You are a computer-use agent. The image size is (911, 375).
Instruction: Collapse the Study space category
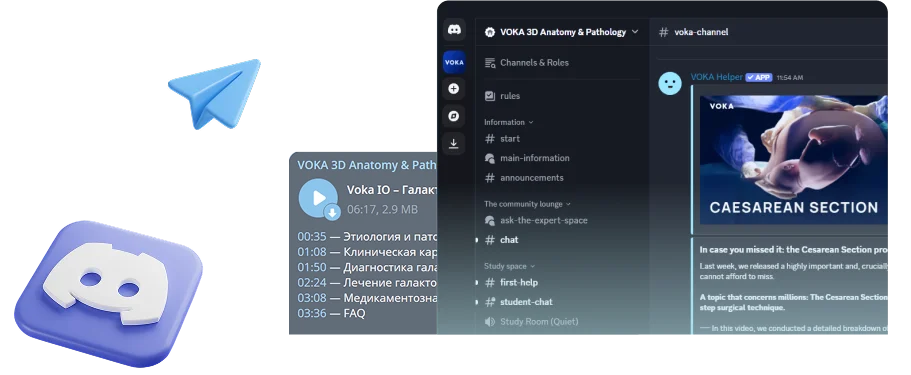pos(510,266)
